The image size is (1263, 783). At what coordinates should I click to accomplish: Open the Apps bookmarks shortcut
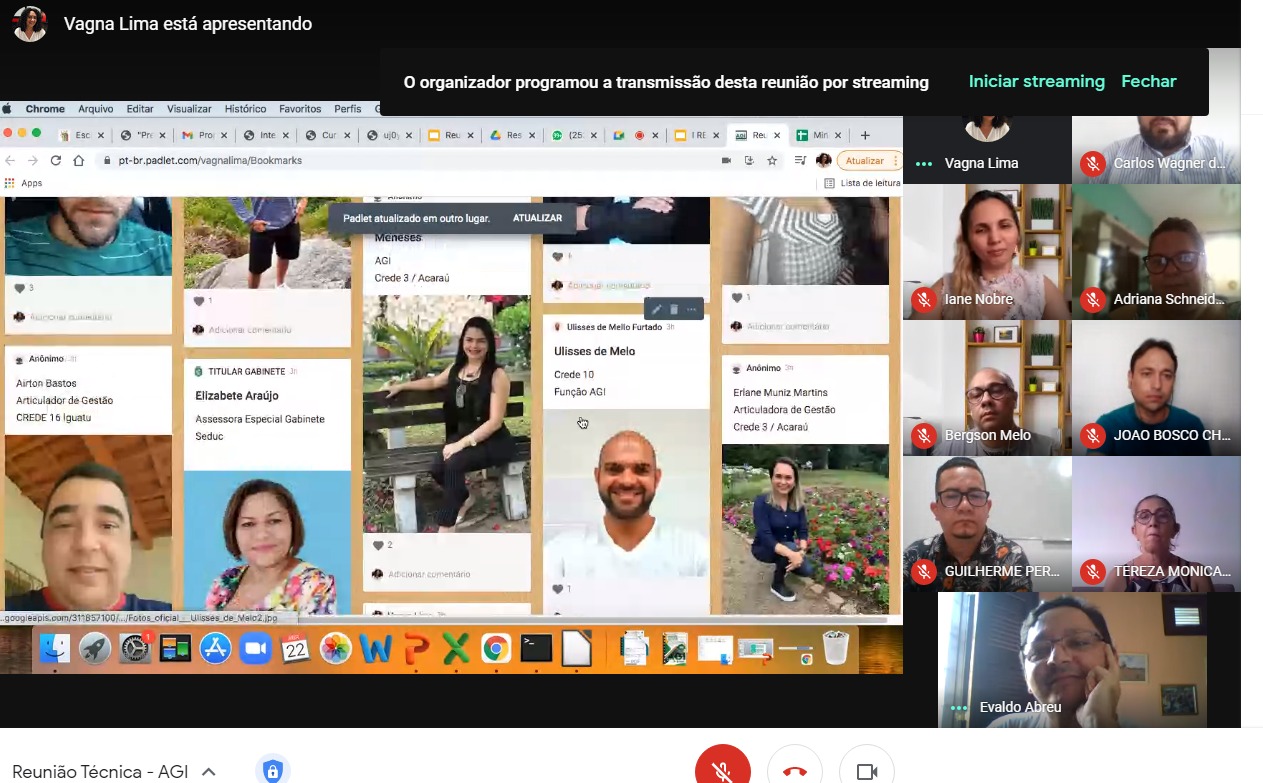pos(24,183)
